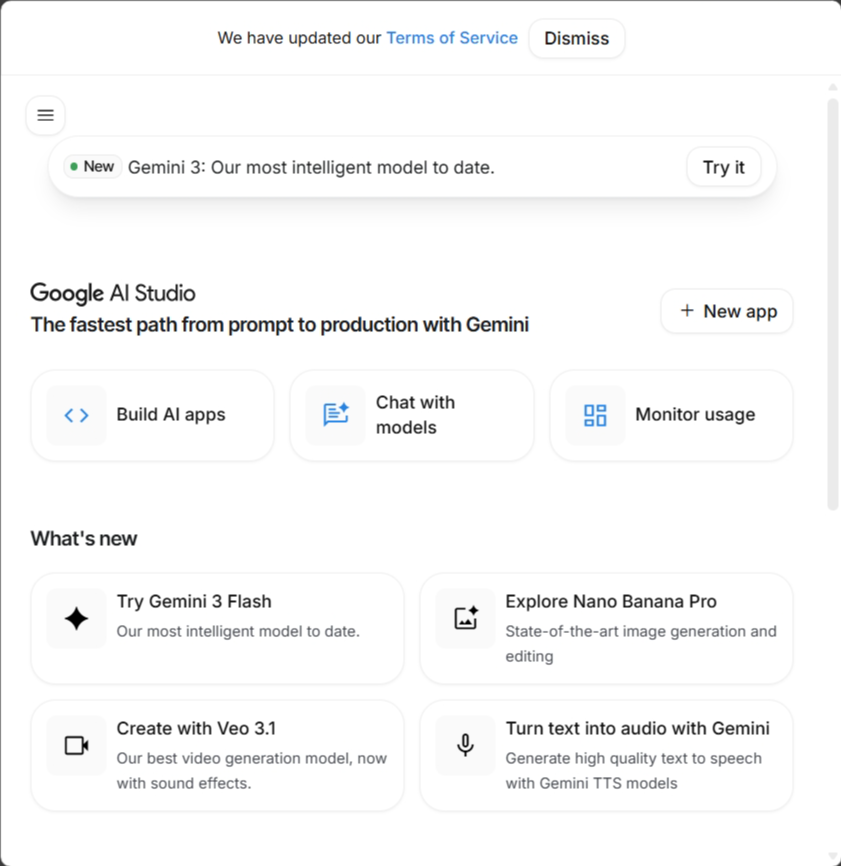
Task: Click the Nano Banana Pro image icon
Action: tap(465, 619)
